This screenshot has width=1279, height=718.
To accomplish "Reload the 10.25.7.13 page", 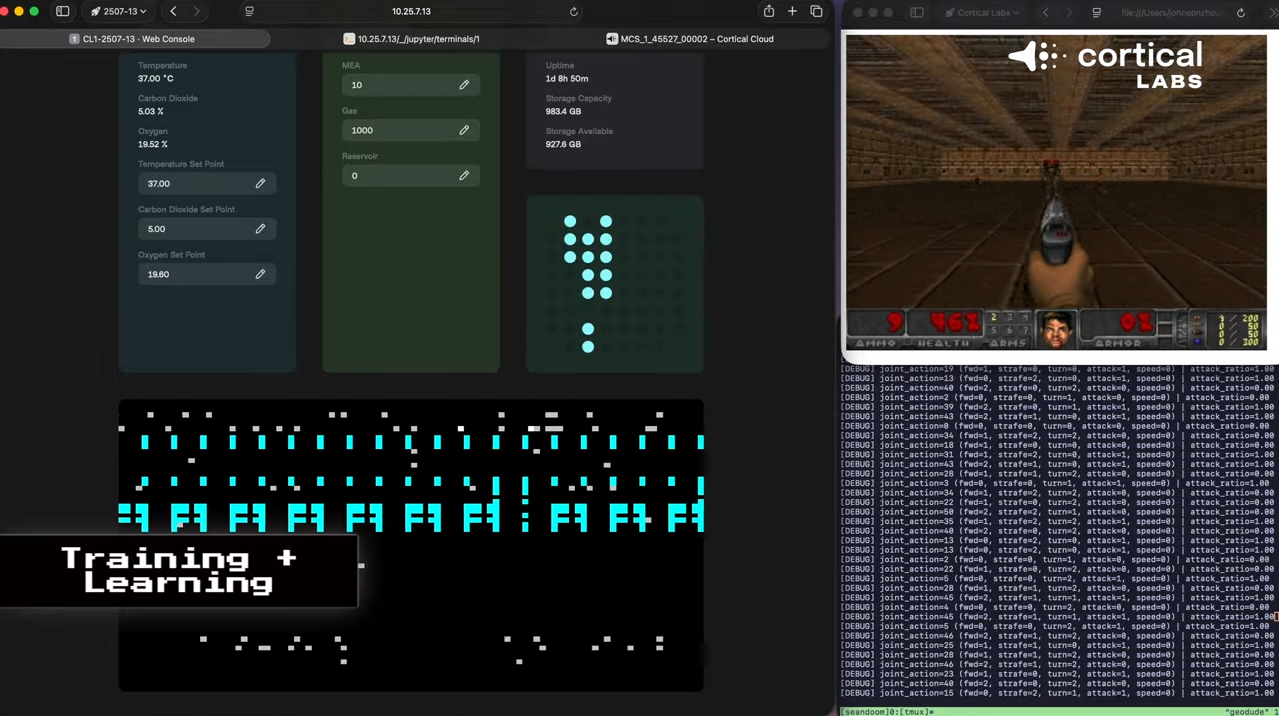I will (573, 12).
